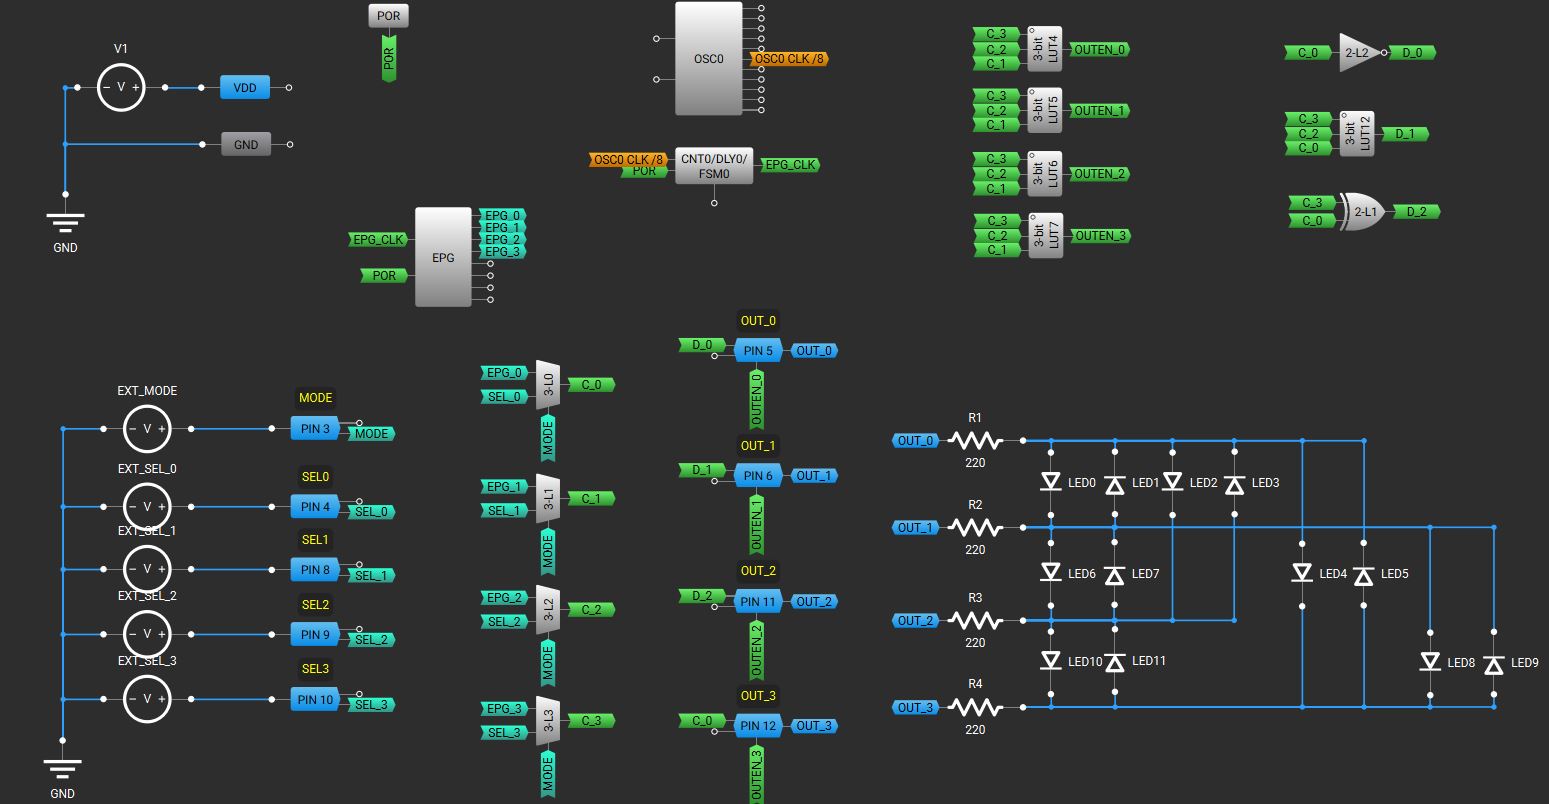Select resistor R3 symbol

coord(975,620)
